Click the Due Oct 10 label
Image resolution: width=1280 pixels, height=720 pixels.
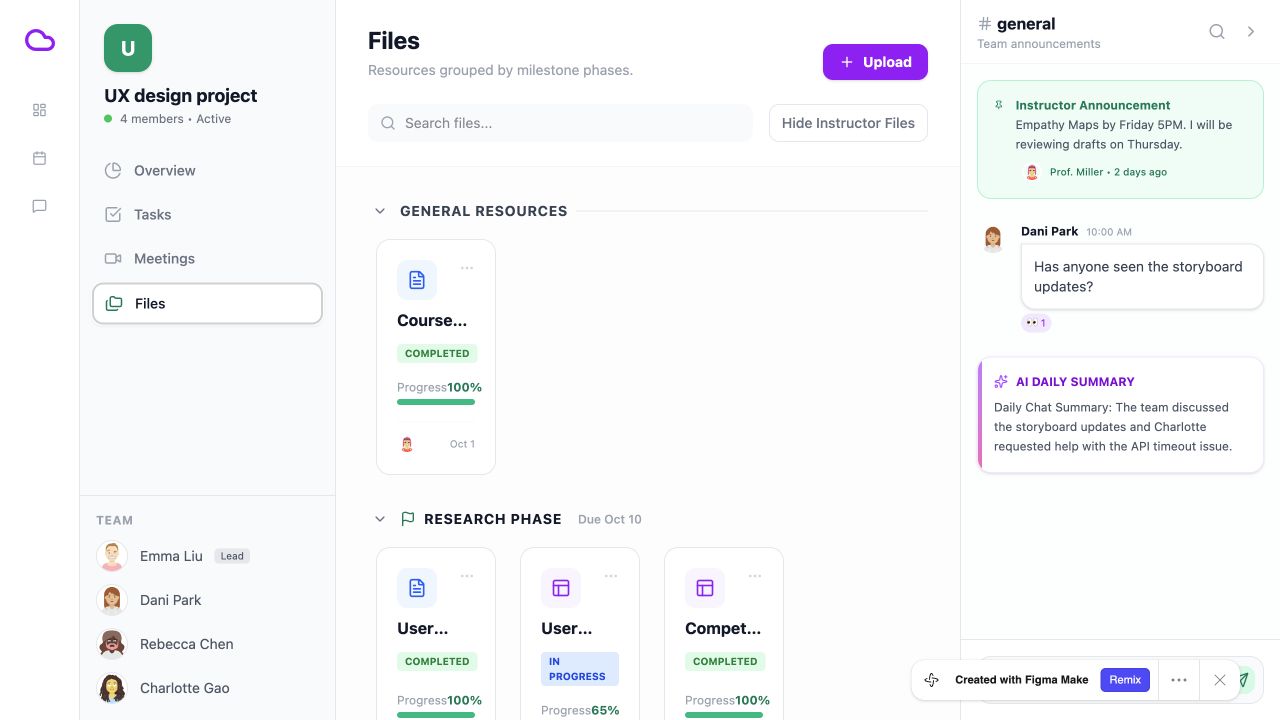point(610,519)
